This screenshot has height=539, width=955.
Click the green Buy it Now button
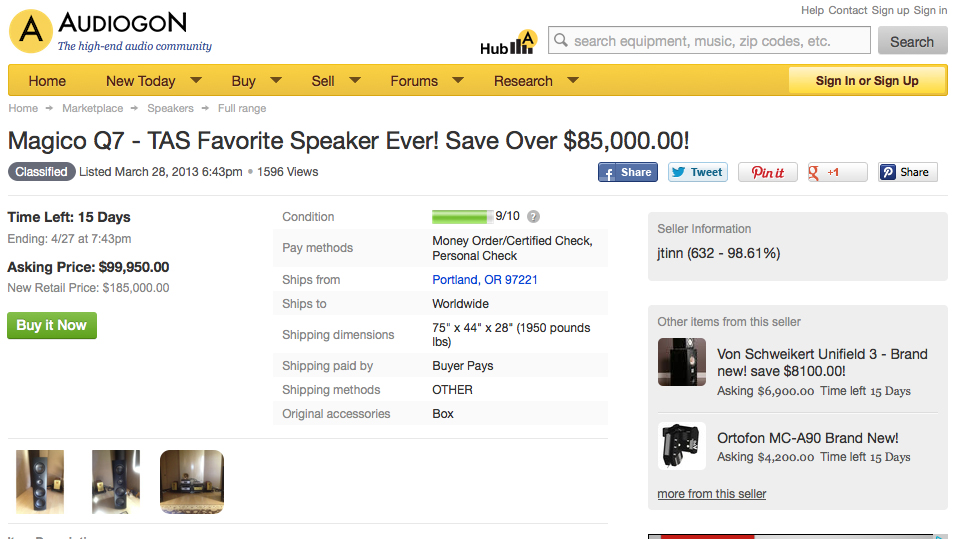point(52,325)
